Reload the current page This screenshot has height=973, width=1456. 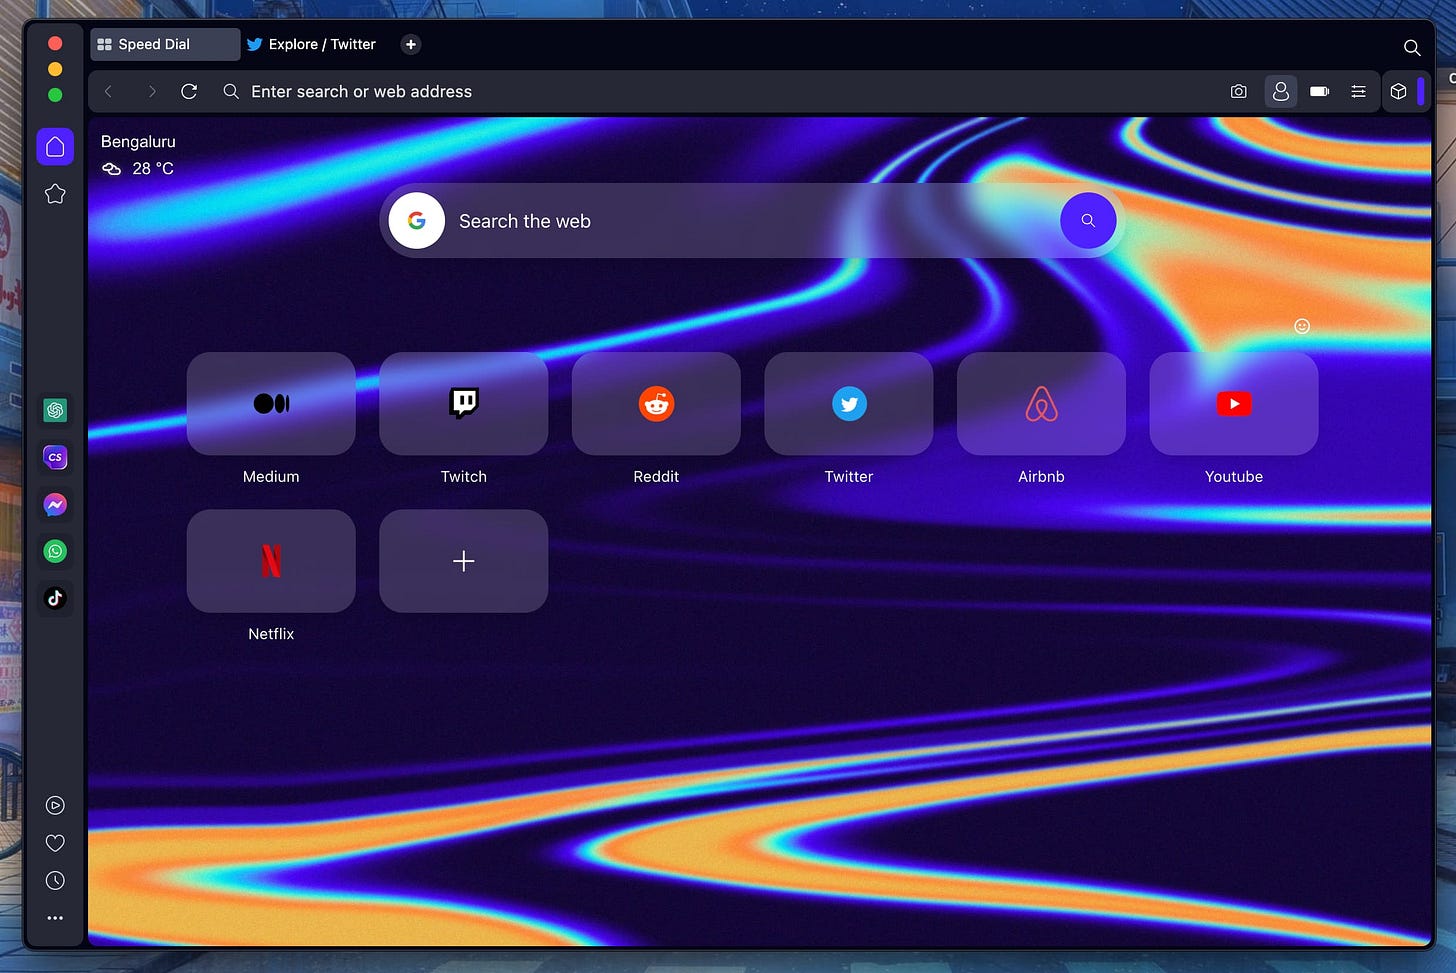(x=189, y=91)
